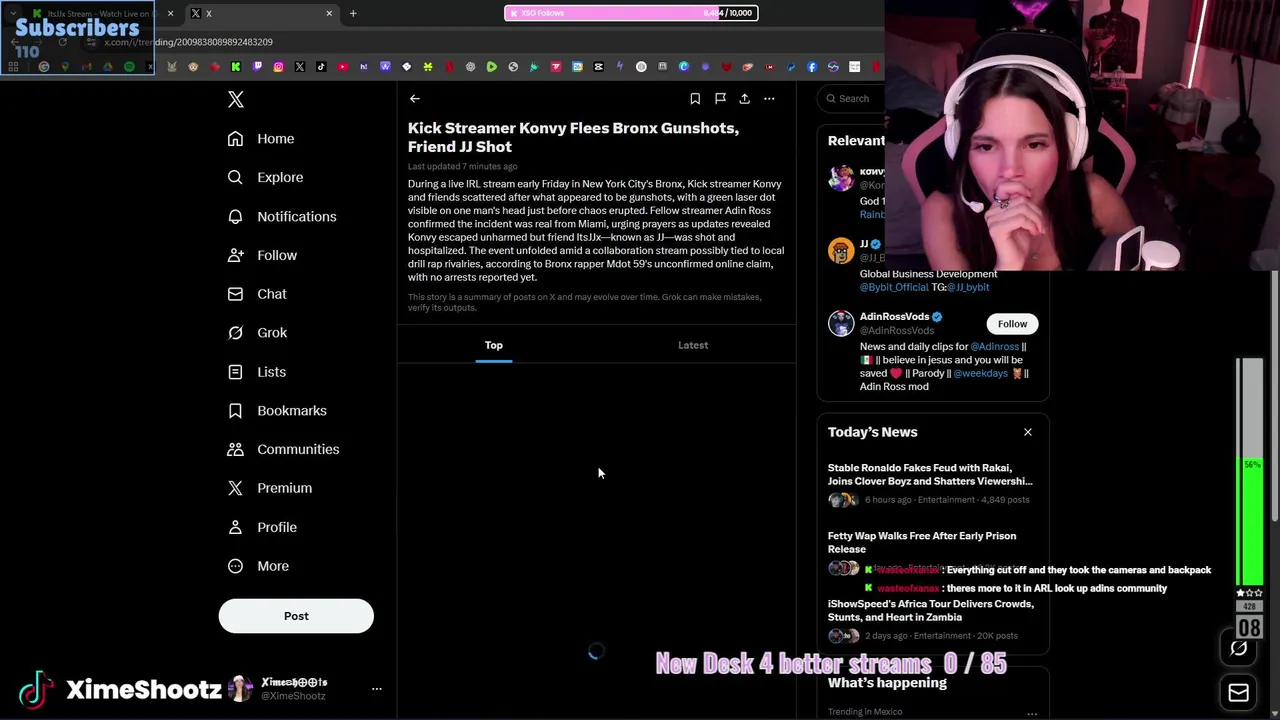This screenshot has width=1280, height=720.
Task: Open Grok from the sidebar
Action: point(257,333)
